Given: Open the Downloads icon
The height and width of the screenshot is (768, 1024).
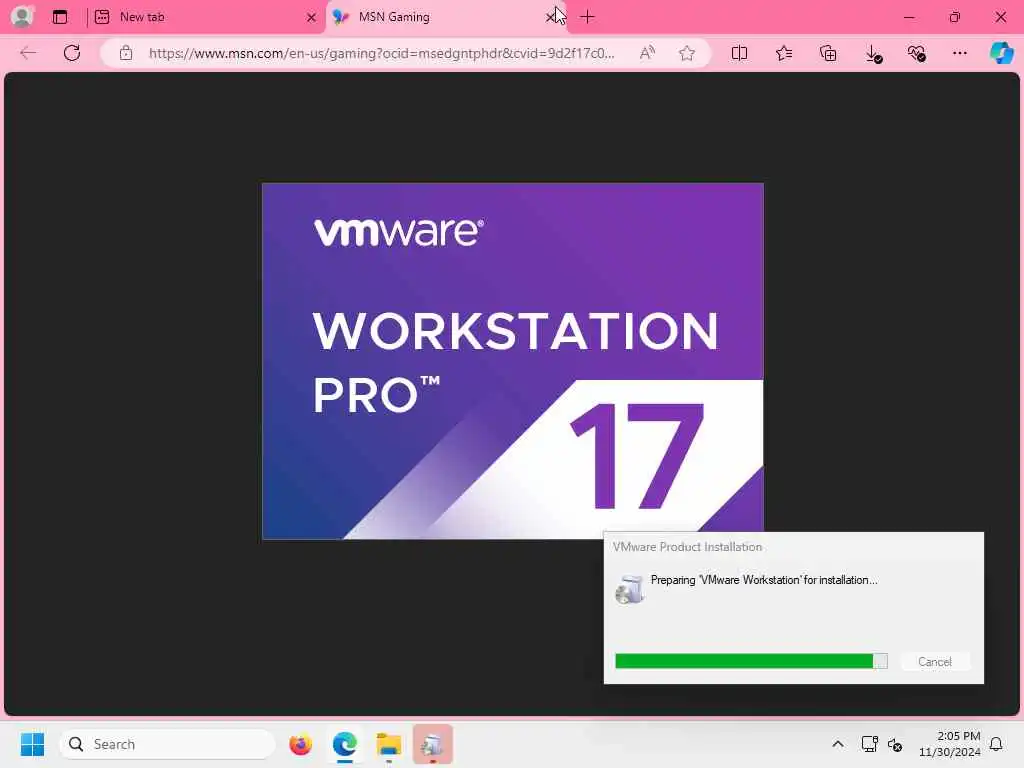Looking at the screenshot, I should tap(873, 54).
